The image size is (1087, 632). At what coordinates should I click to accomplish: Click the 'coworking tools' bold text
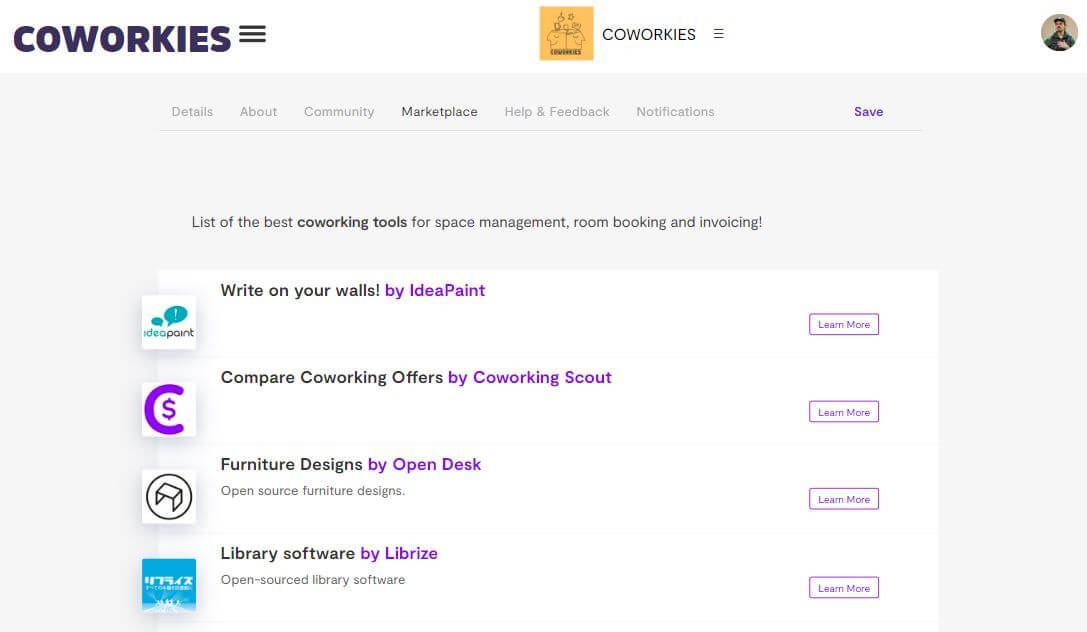(x=352, y=222)
